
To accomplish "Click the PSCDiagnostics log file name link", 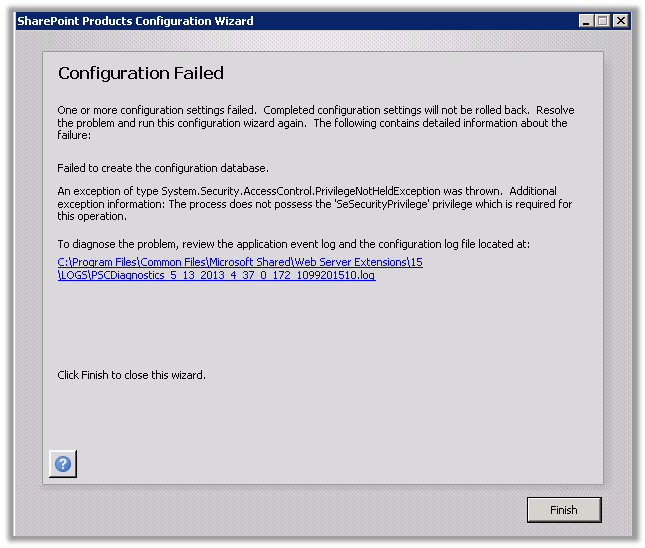I will click(220, 275).
